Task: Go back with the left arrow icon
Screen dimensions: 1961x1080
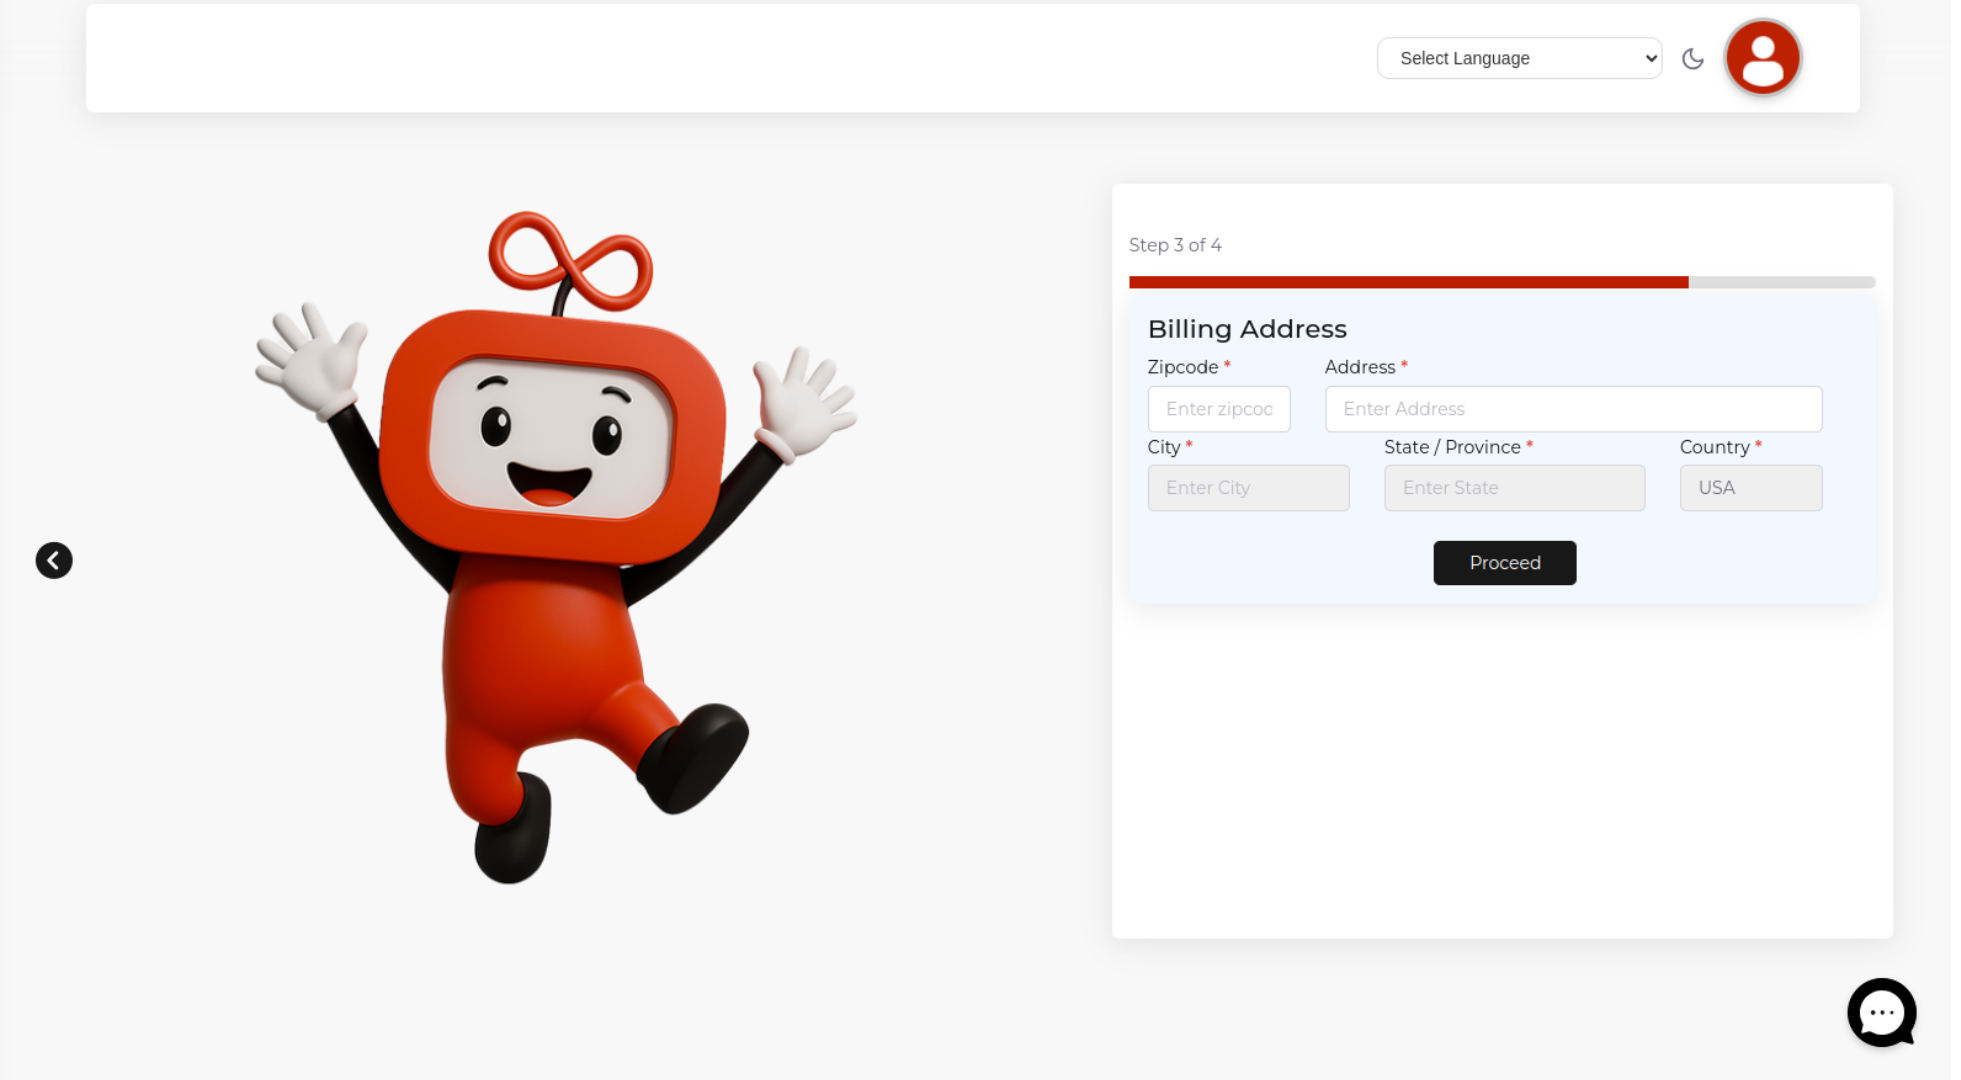Action: 54,560
